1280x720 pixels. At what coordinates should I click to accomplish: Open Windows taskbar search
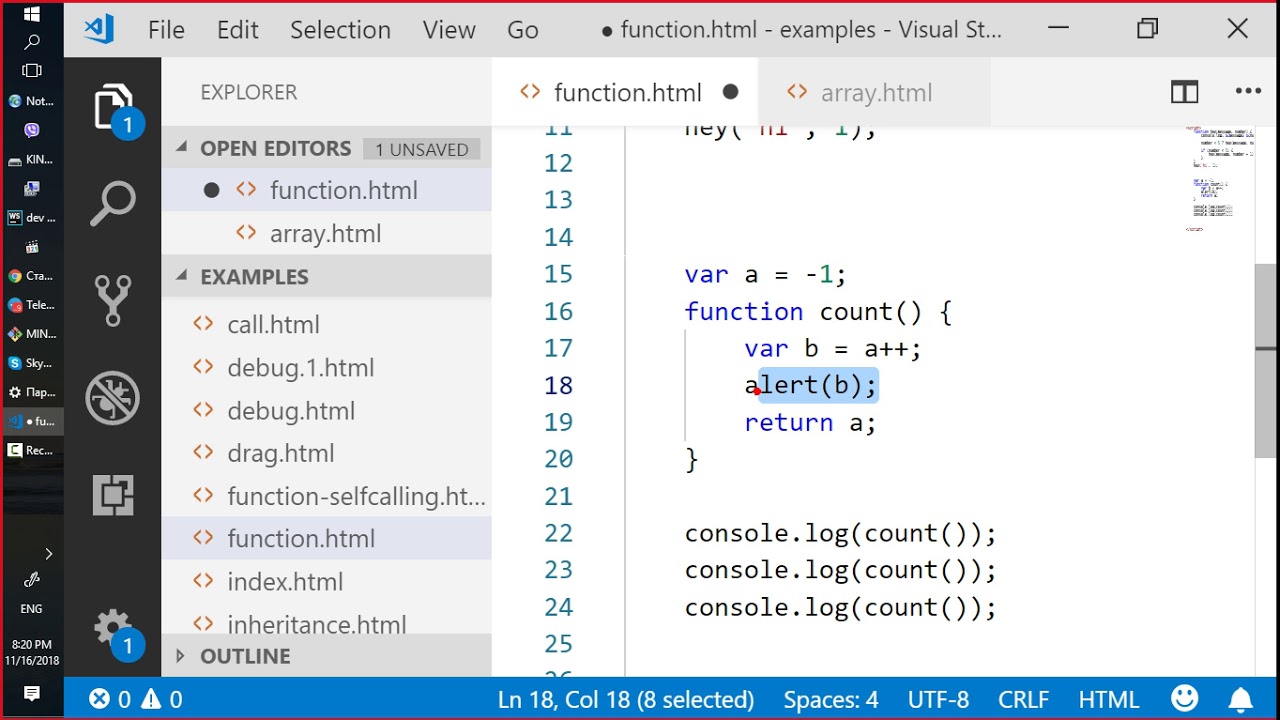pyautogui.click(x=31, y=42)
